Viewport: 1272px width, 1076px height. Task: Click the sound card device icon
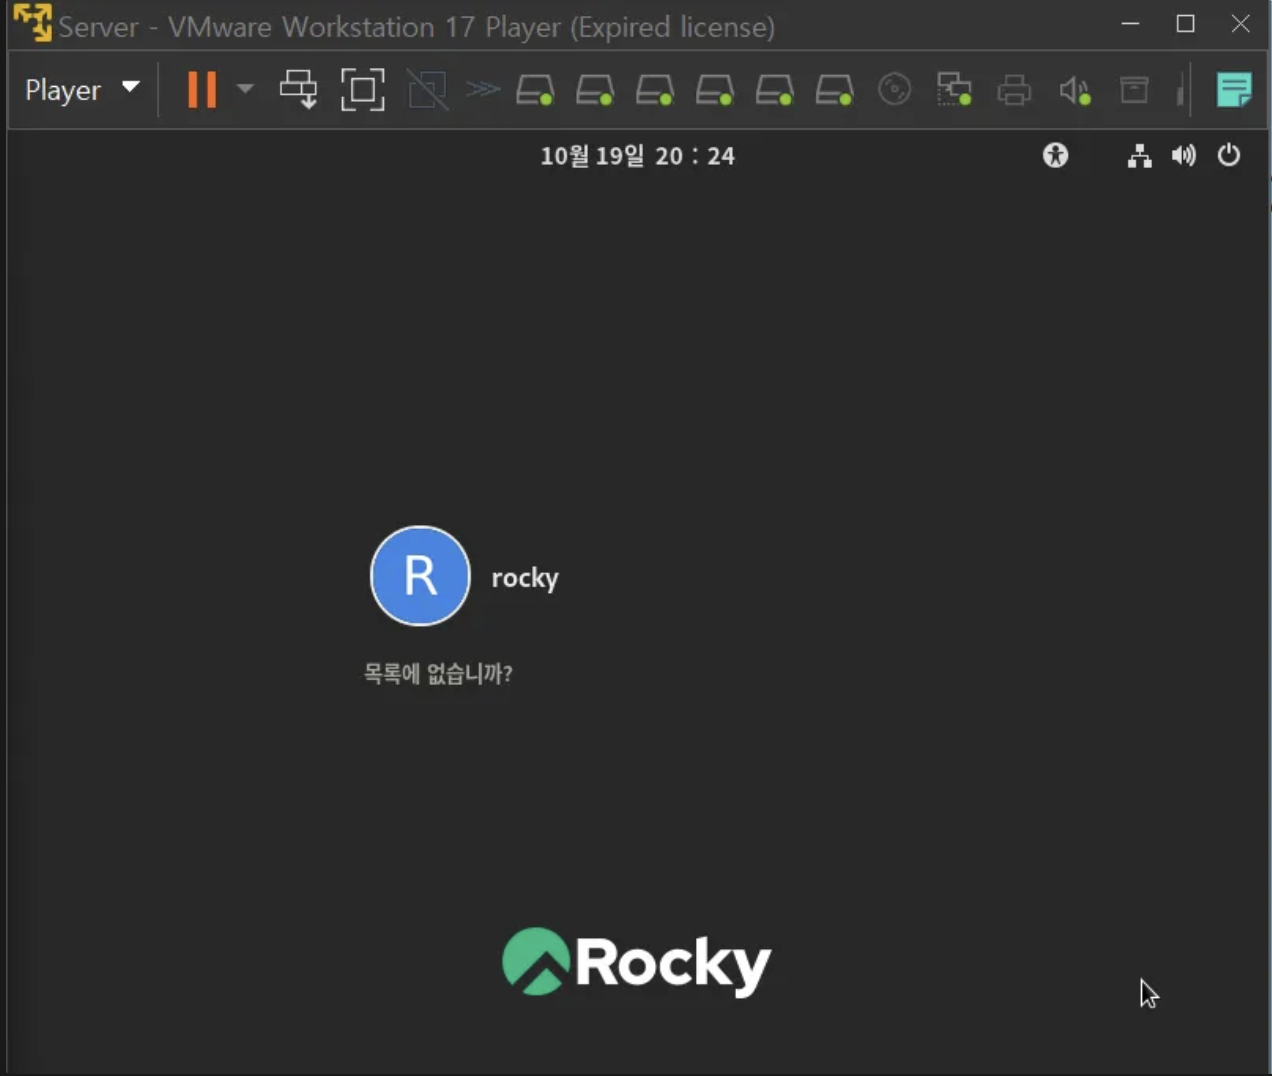pos(1075,90)
